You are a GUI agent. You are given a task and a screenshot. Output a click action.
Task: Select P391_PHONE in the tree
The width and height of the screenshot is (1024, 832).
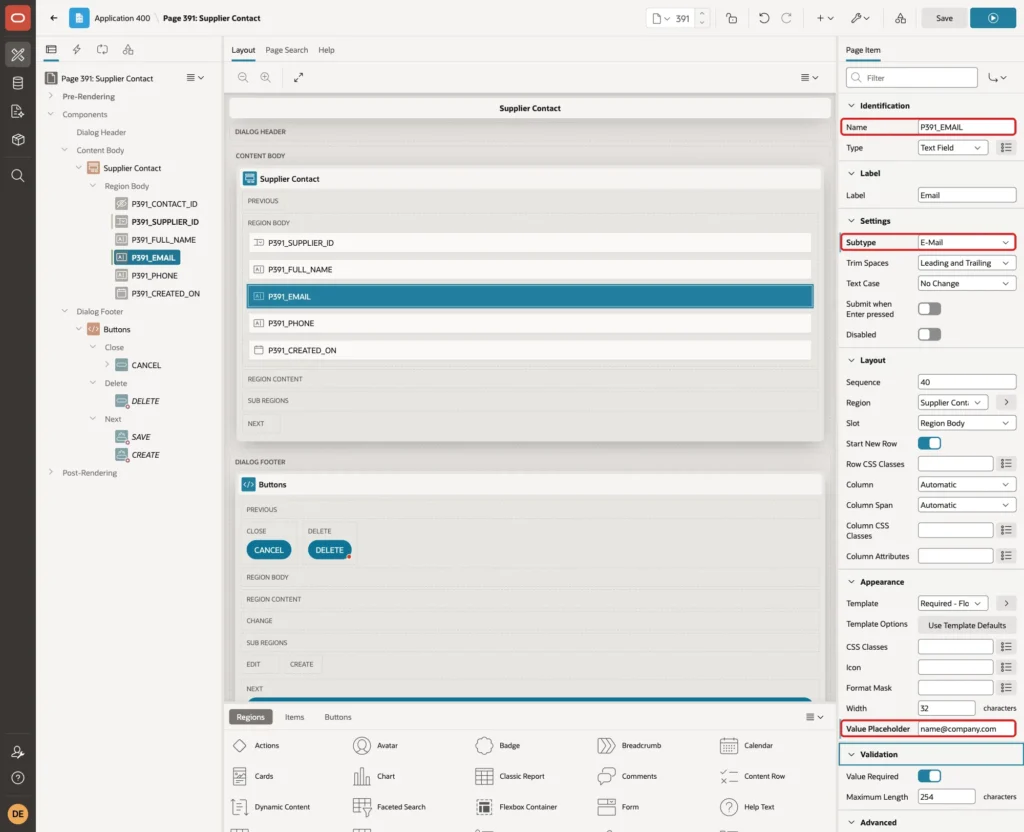(154, 276)
